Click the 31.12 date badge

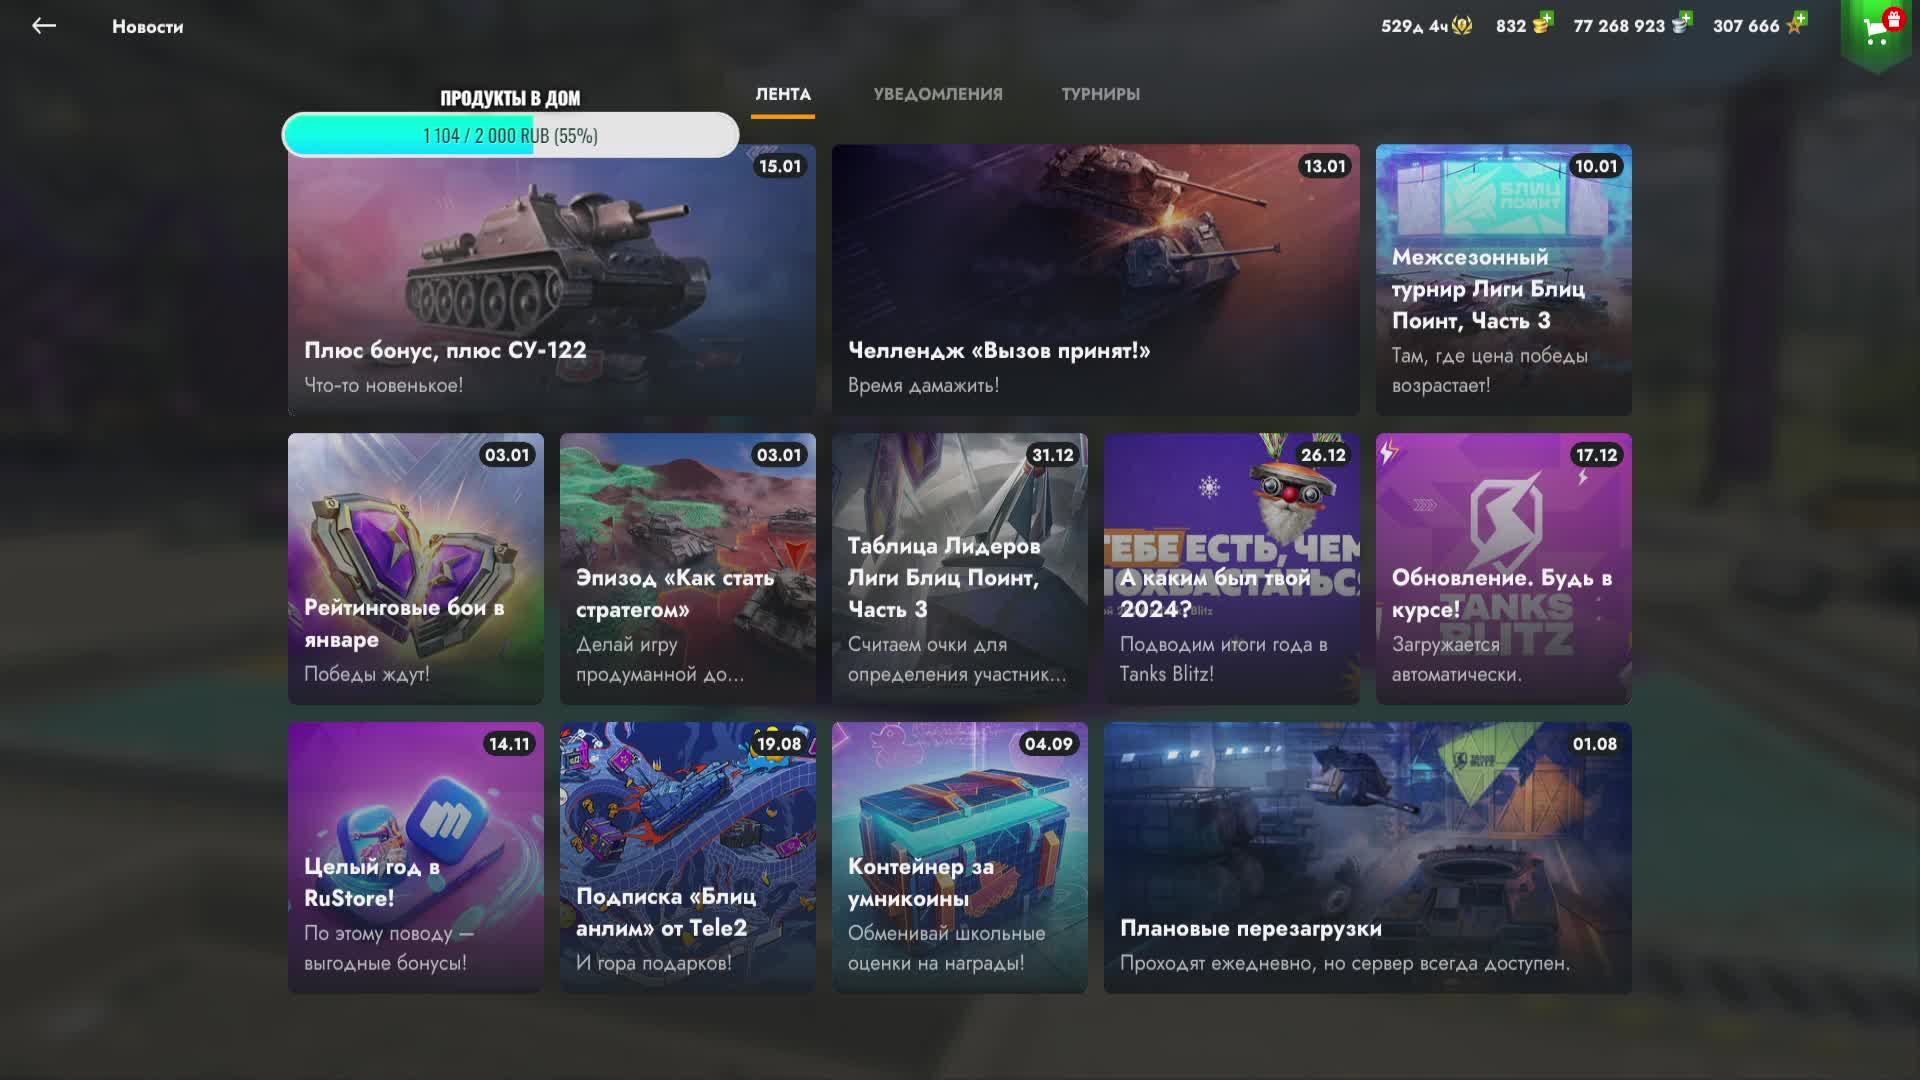pyautogui.click(x=1052, y=455)
